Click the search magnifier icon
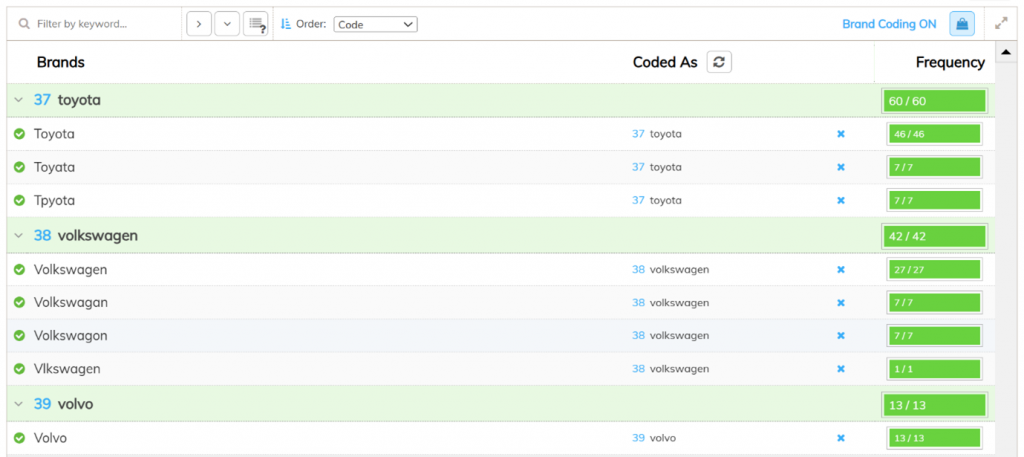The width and height of the screenshot is (1024, 457). click(x=24, y=24)
